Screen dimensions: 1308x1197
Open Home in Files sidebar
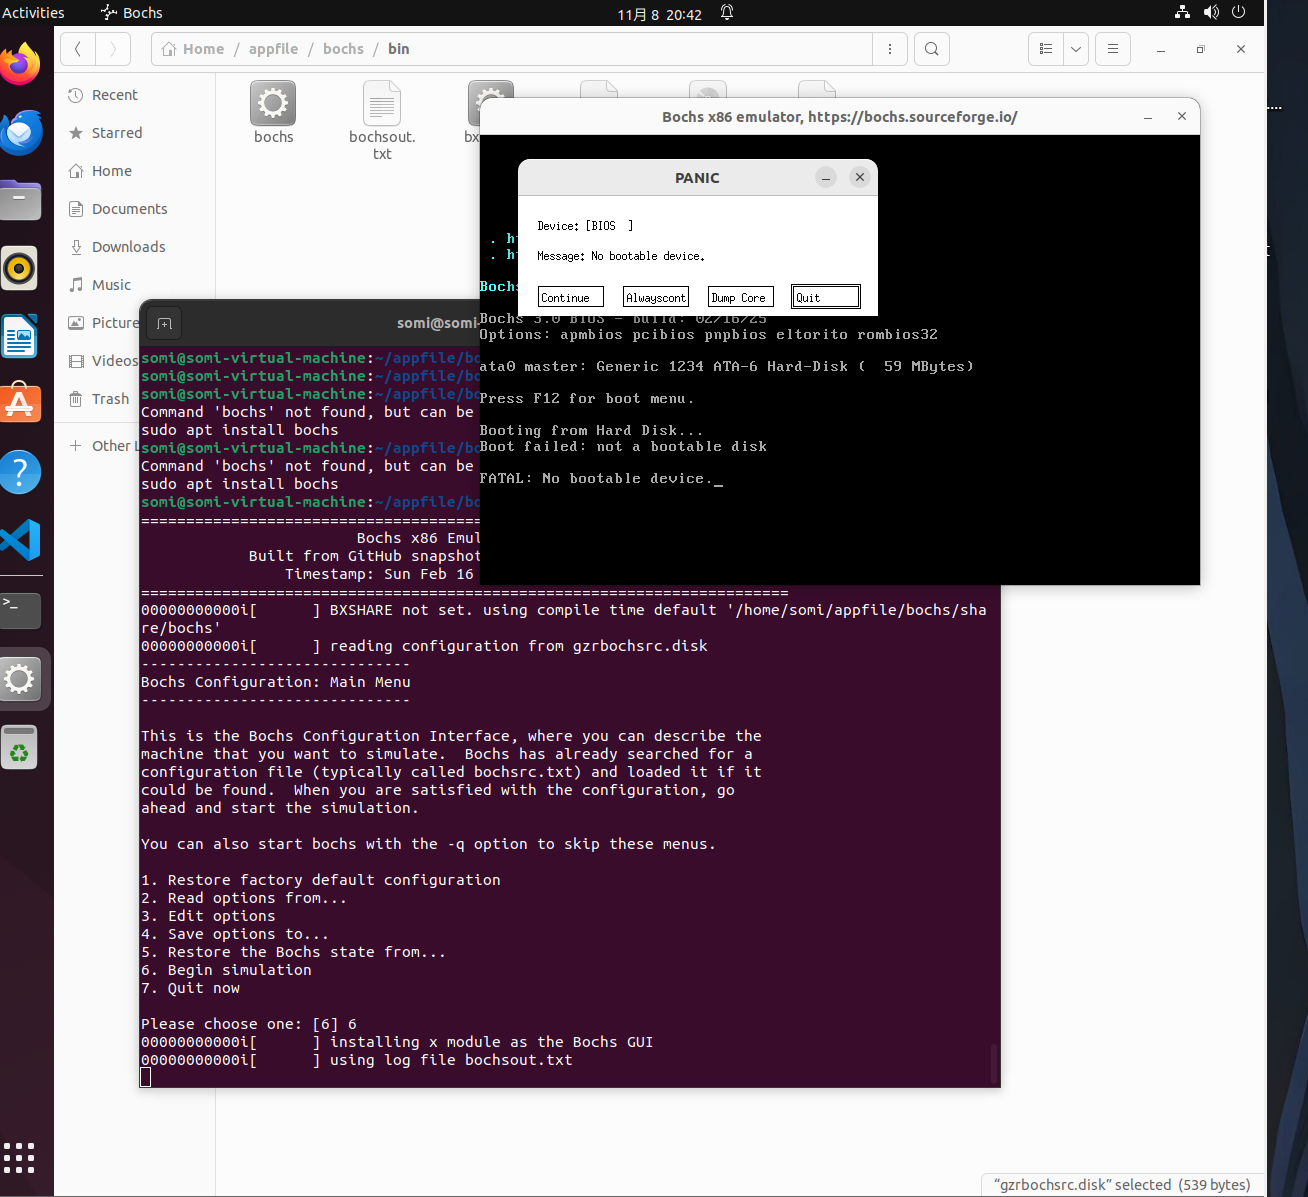pos(135,171)
